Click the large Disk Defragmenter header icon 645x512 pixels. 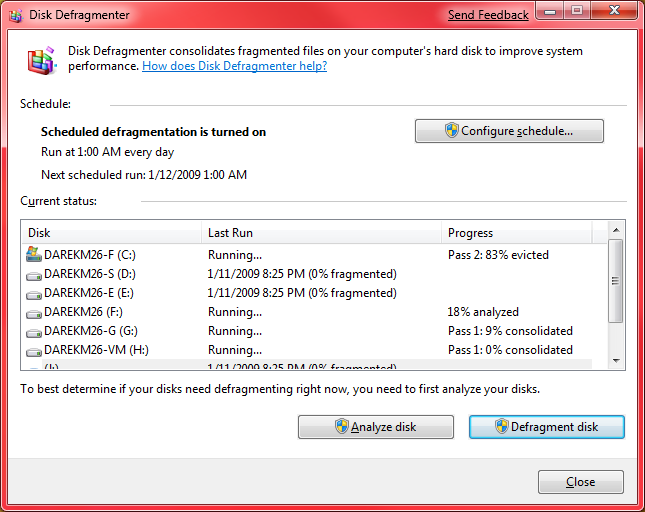click(42, 61)
